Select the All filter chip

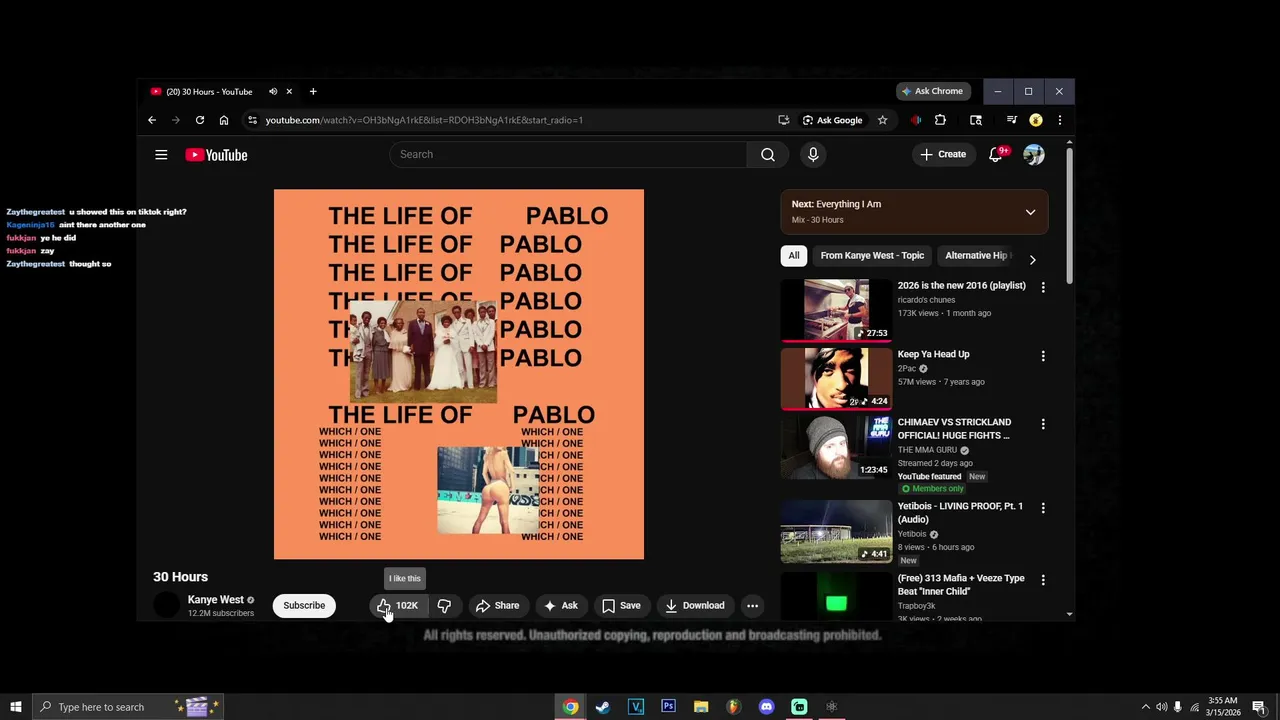pyautogui.click(x=794, y=255)
